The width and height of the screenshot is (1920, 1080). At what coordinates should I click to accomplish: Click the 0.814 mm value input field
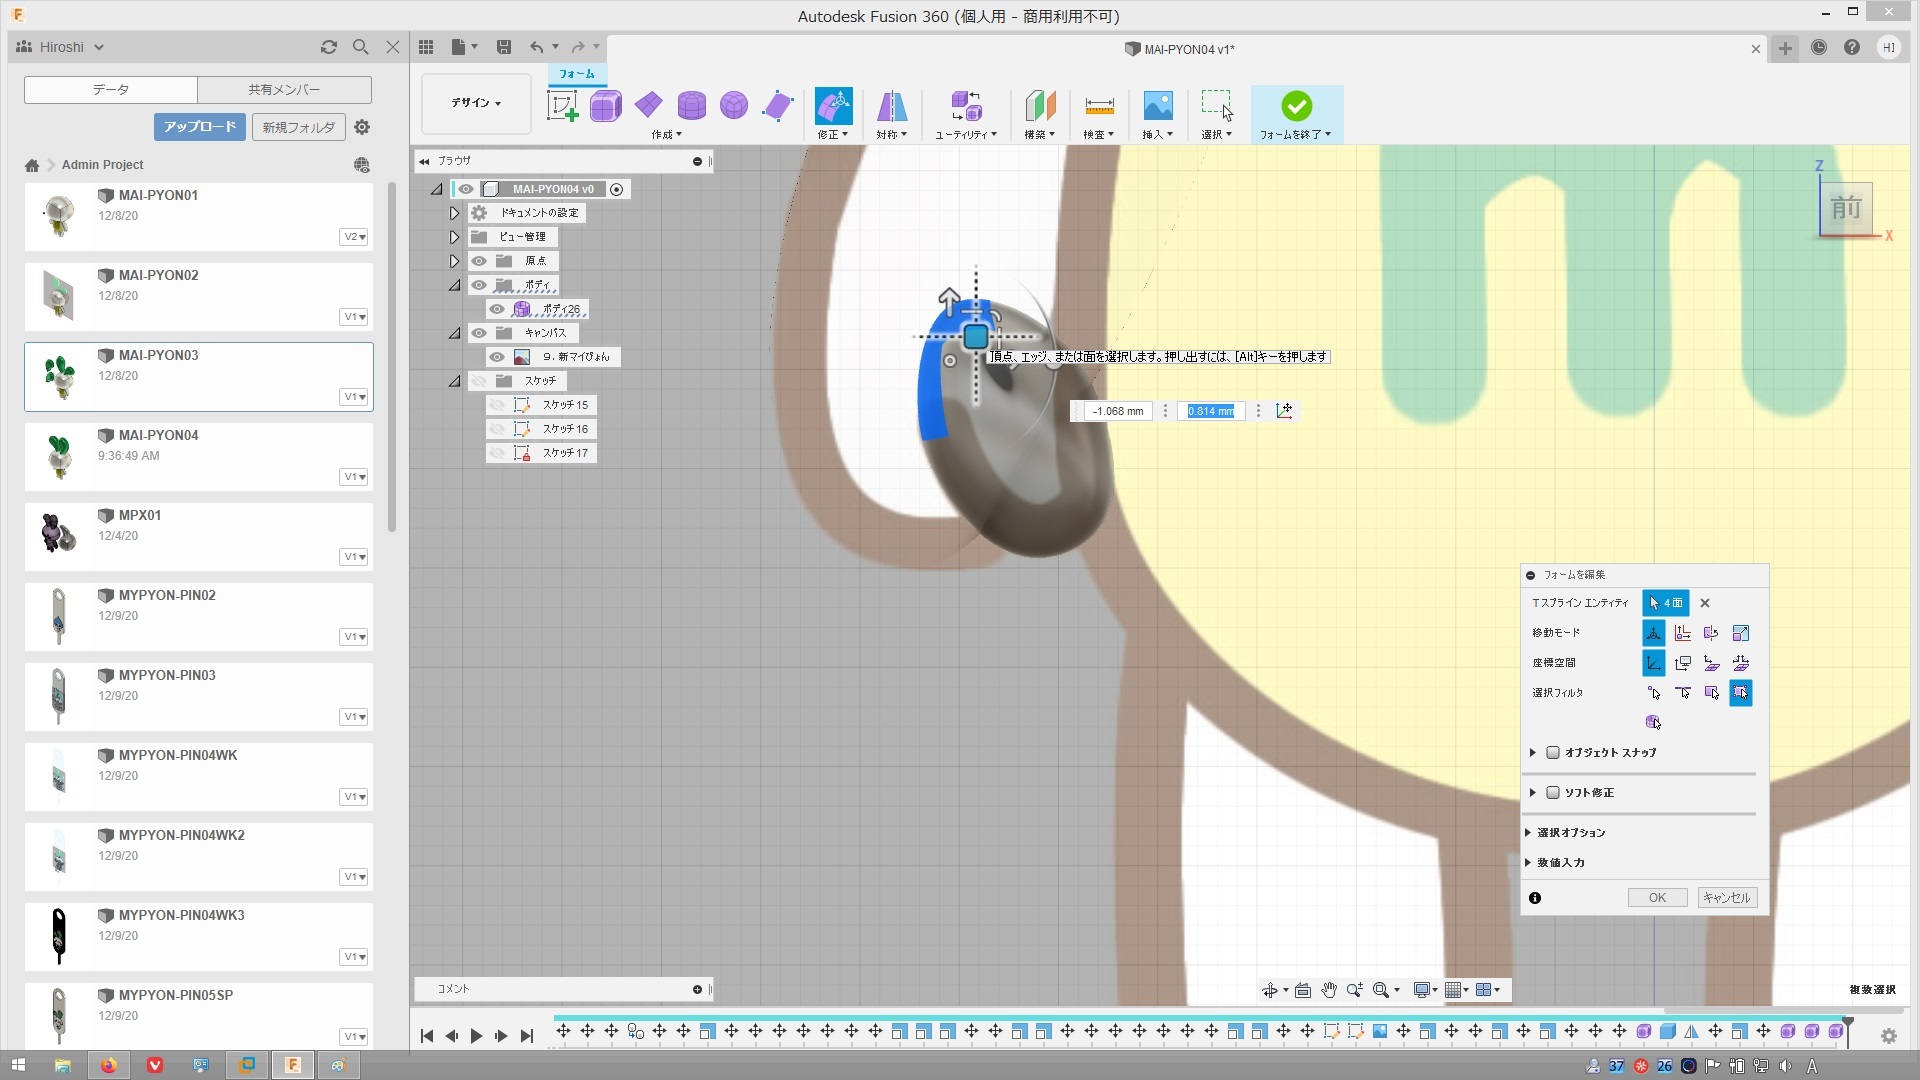1210,411
